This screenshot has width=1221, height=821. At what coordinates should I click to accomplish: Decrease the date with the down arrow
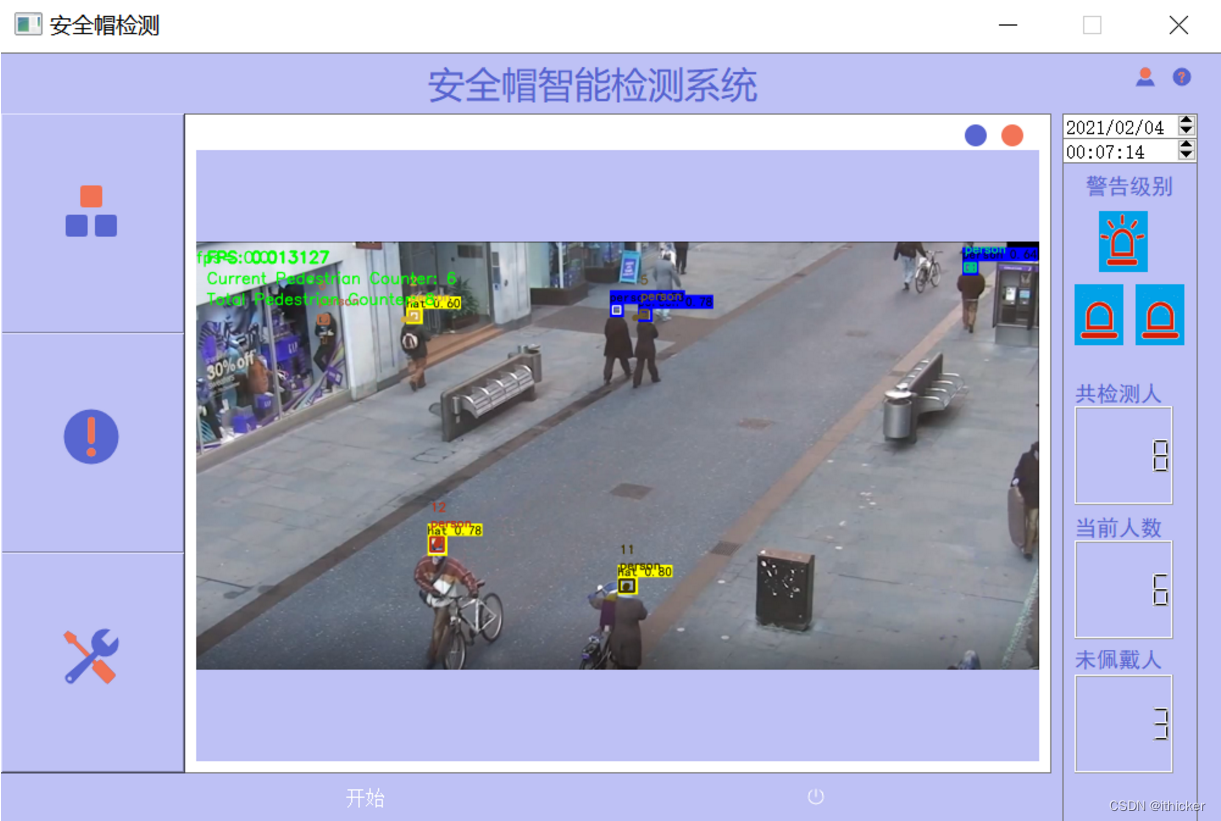tap(1187, 131)
